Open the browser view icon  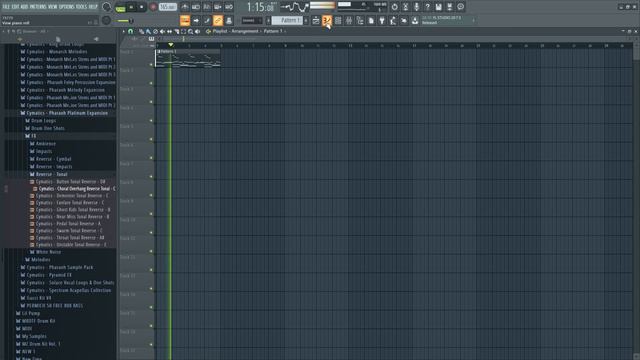(x=360, y=20)
